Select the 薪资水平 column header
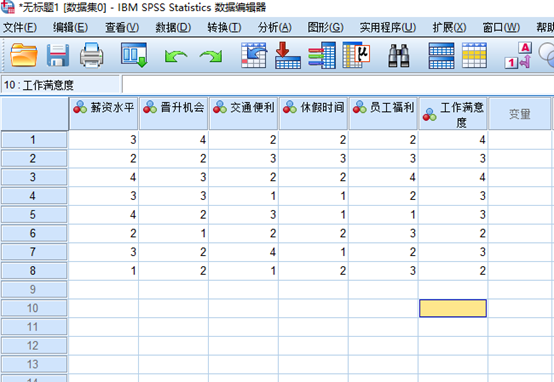Screen dimensions: 554x382 coord(104,113)
